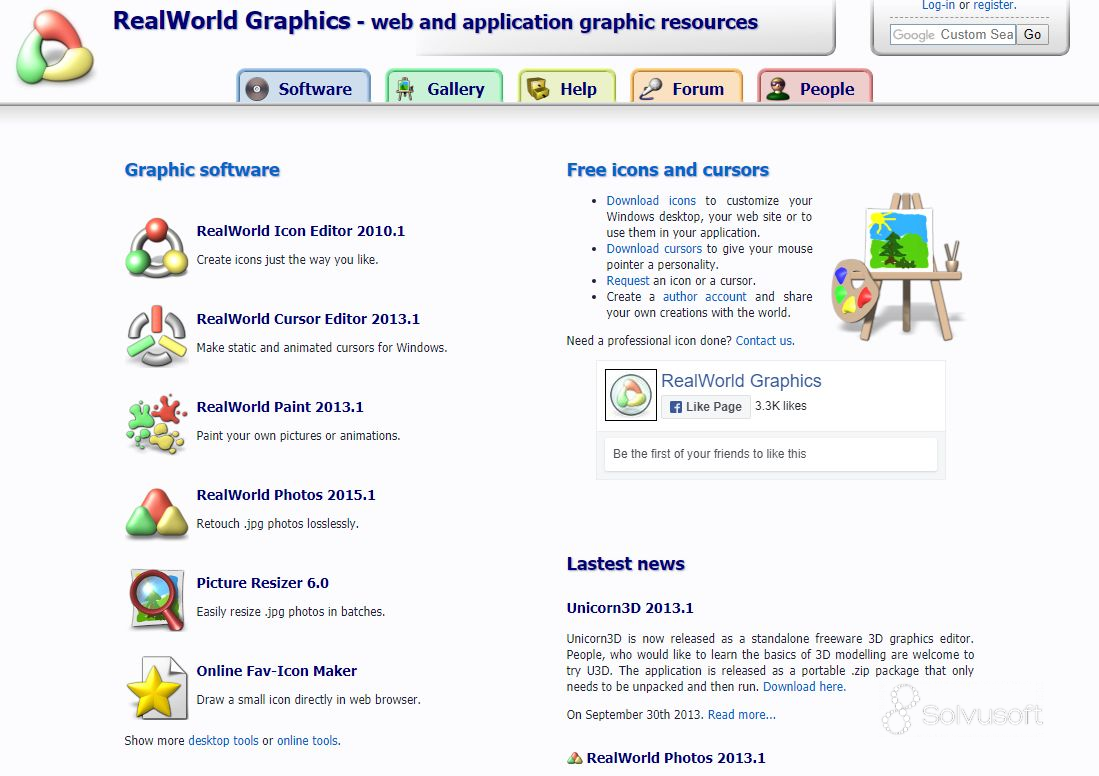Click the RealWorld Graphics Facebook thumbnail

[630, 393]
